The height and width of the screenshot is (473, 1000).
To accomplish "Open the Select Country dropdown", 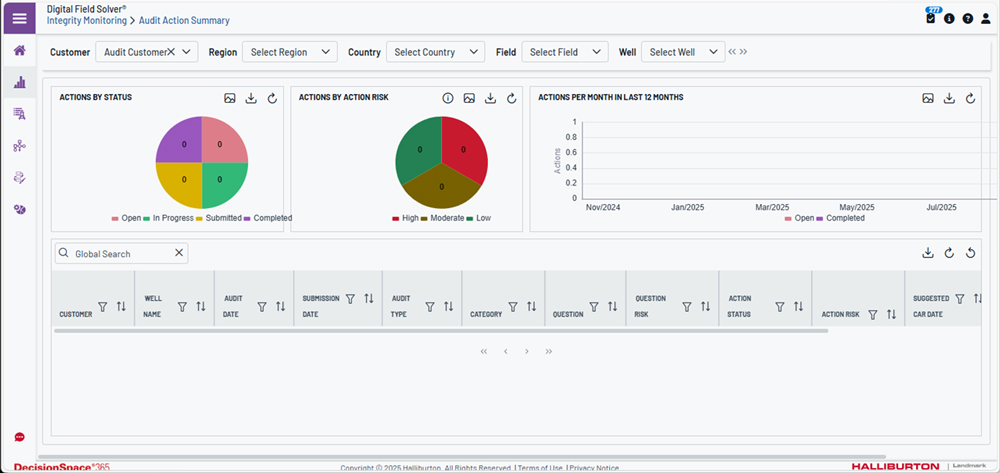I will (x=438, y=52).
